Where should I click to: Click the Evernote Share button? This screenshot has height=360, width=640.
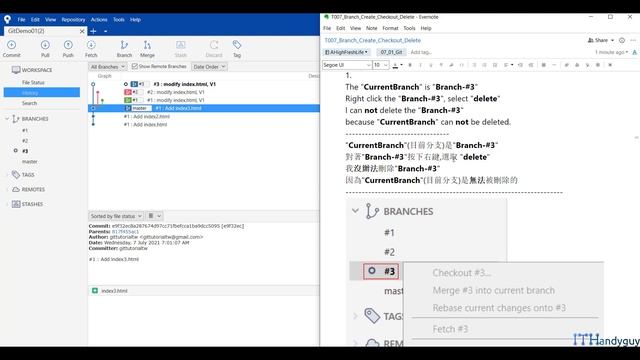coord(598,40)
